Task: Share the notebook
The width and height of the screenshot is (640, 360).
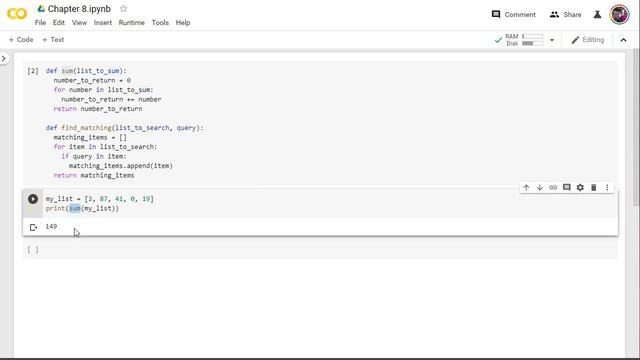Action: pyautogui.click(x=565, y=14)
